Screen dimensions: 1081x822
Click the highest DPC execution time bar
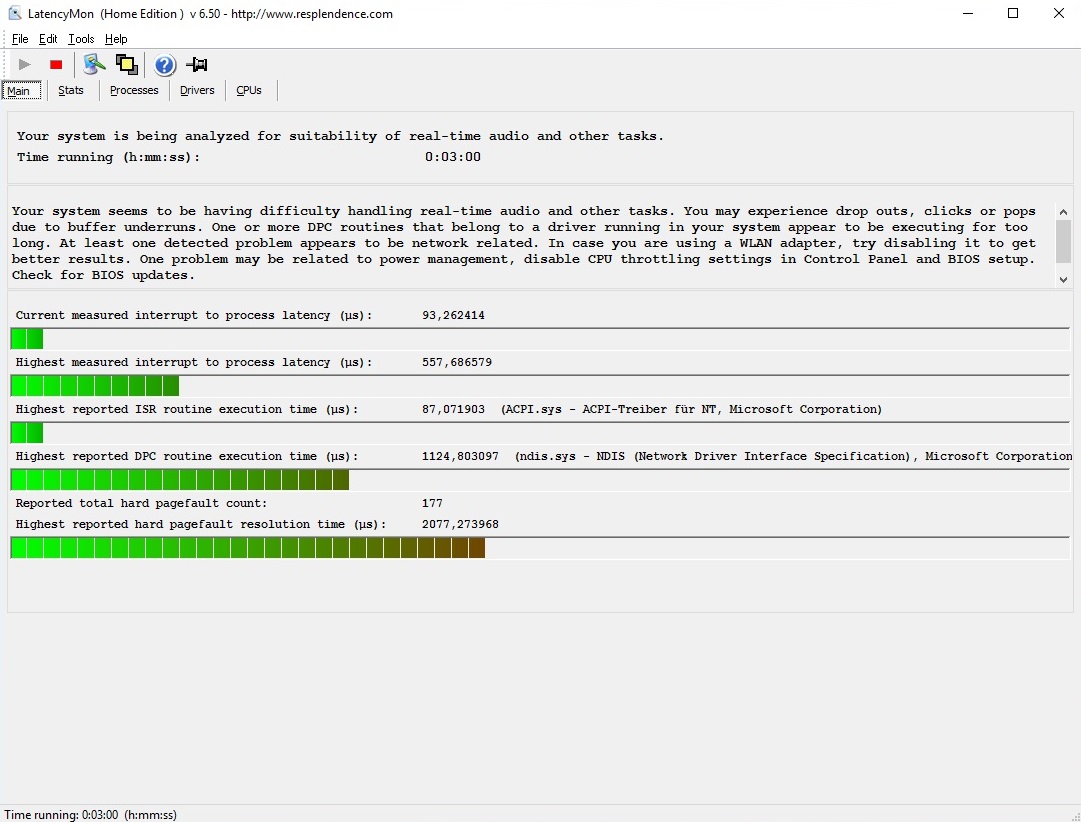coord(540,479)
